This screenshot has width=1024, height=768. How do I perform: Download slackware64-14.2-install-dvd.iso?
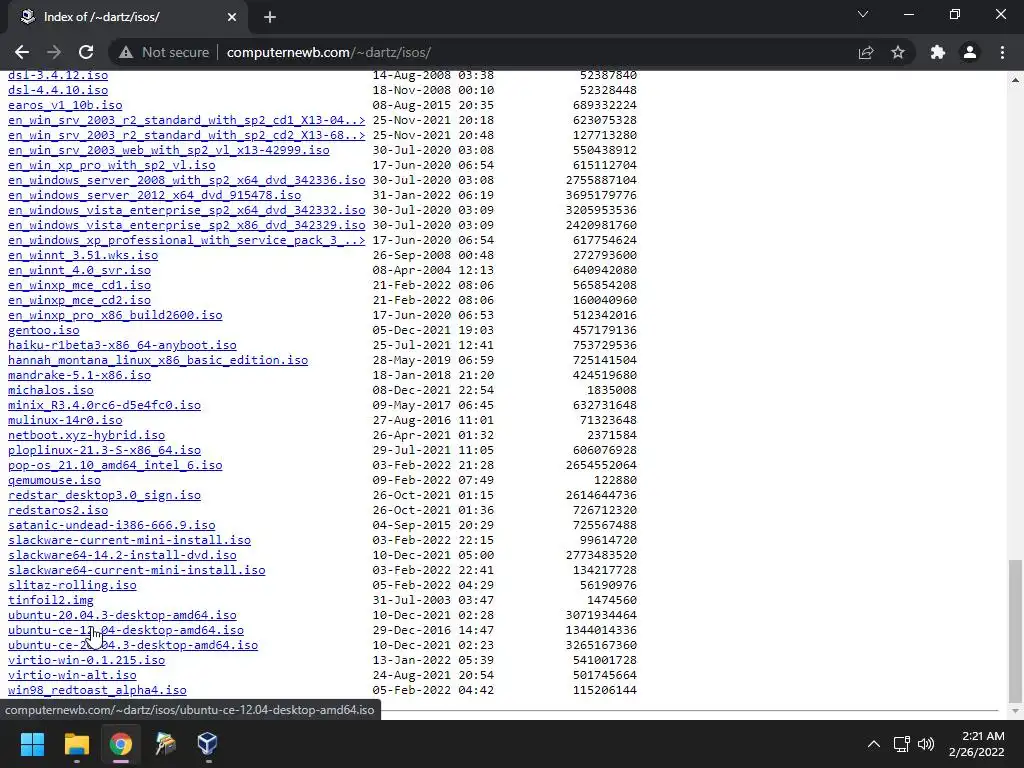pos(122,556)
